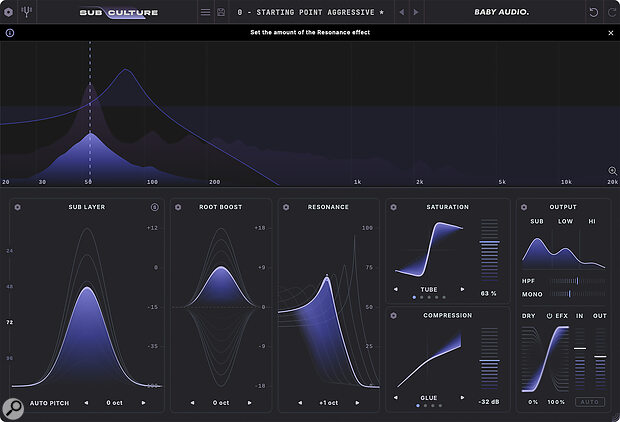Toggle the Root Boost module power icon
The width and height of the screenshot is (620, 422).
point(178,207)
